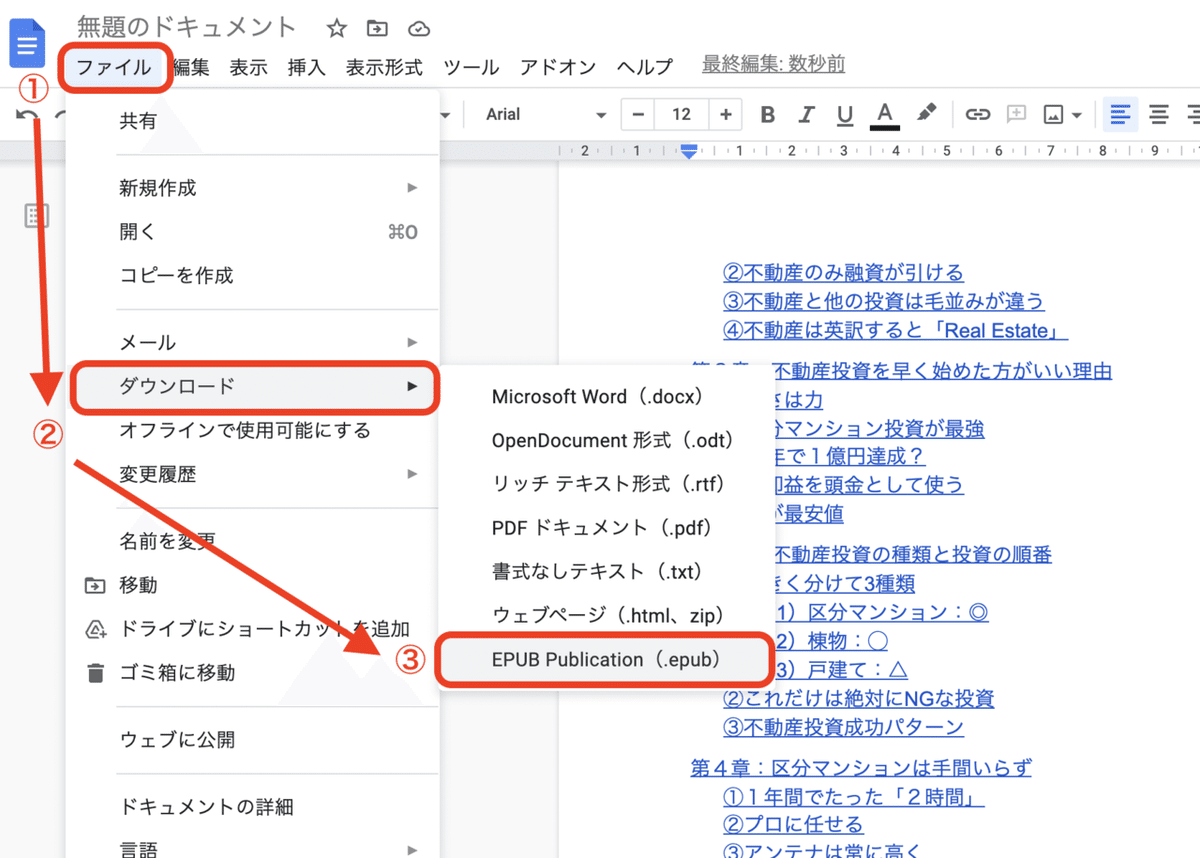Open the 編集 menu
This screenshot has width=1200, height=858.
pyautogui.click(x=191, y=67)
